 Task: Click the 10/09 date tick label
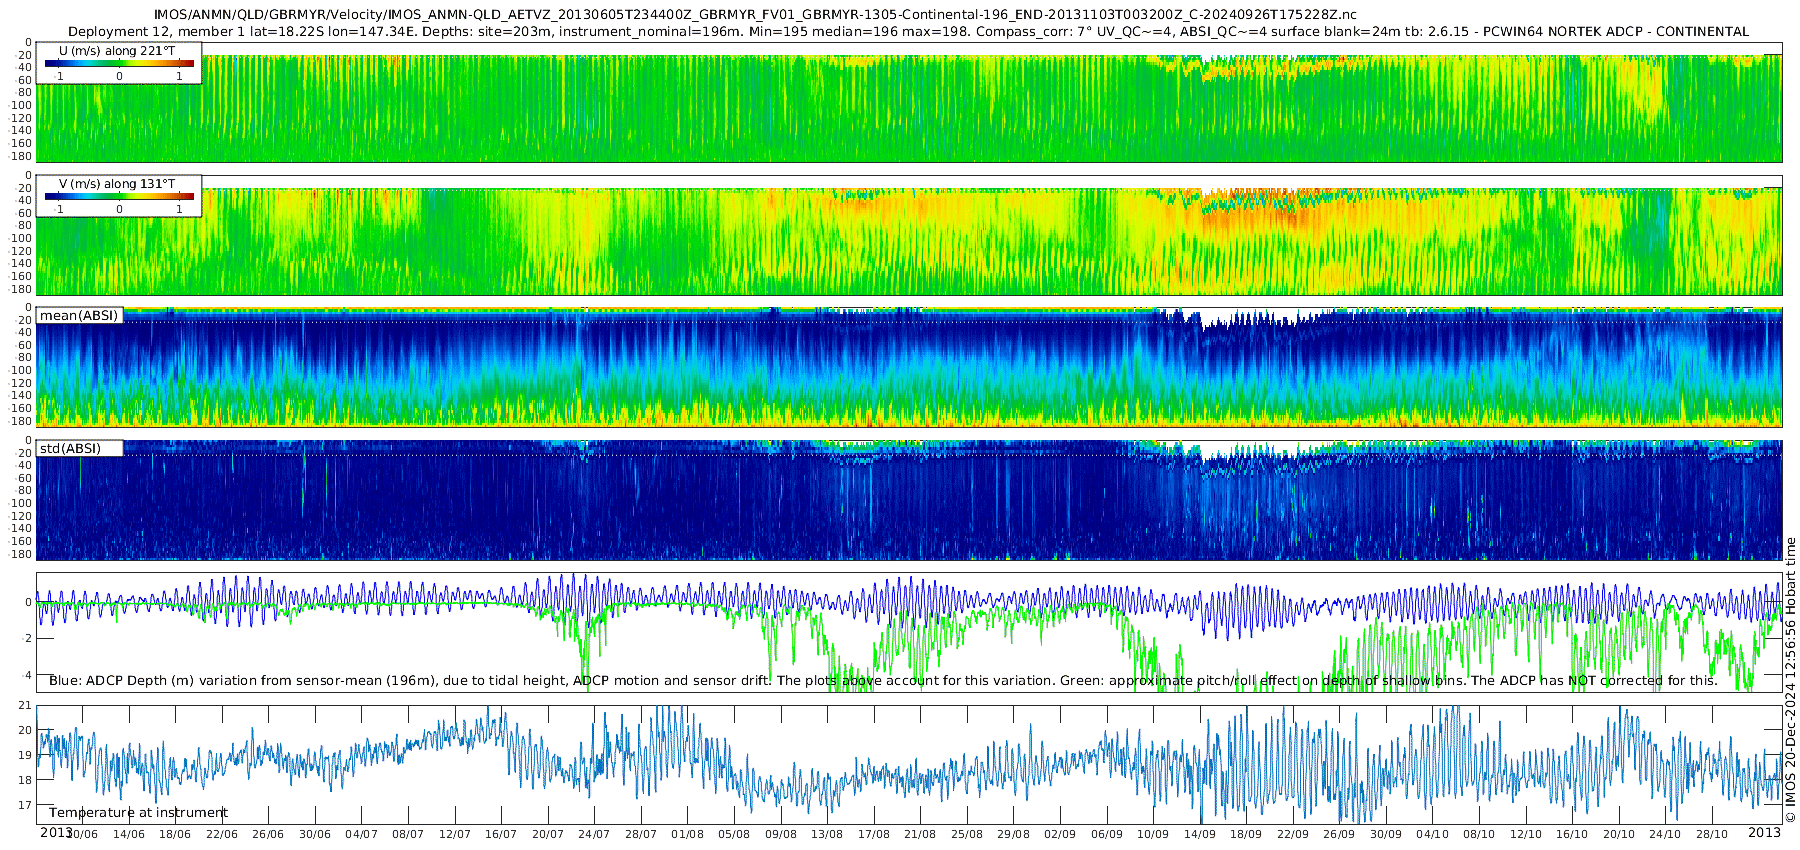[x=1153, y=834]
